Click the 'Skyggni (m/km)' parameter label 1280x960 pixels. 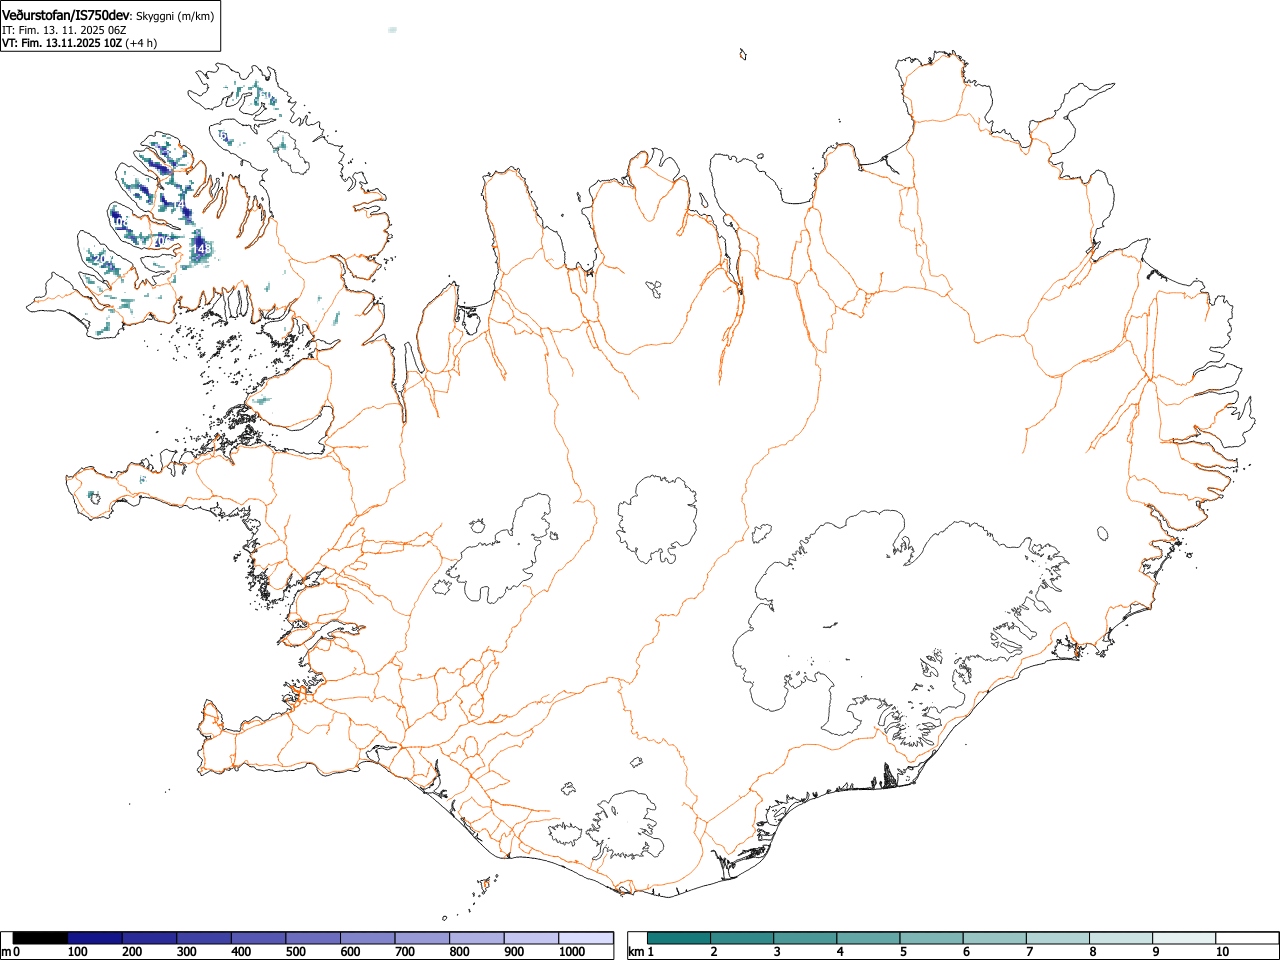(174, 16)
